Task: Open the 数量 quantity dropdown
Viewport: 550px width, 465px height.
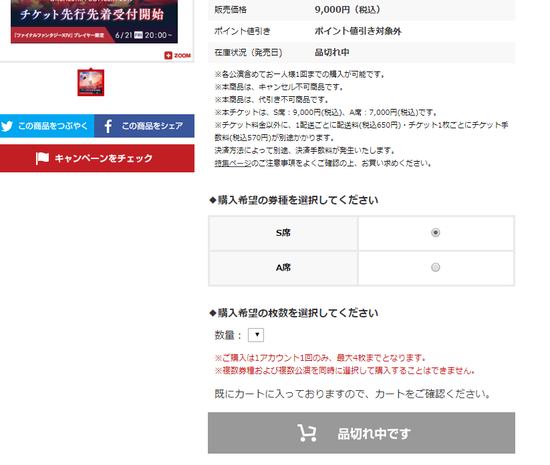Action: (256, 335)
